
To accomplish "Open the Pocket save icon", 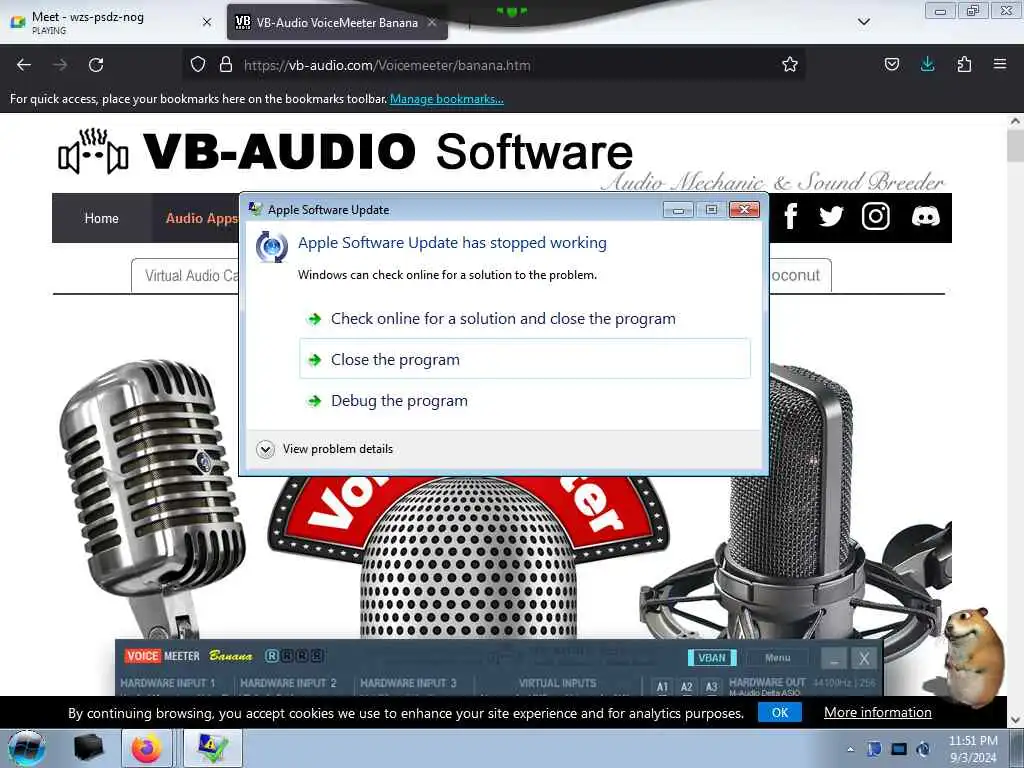I will tap(891, 64).
